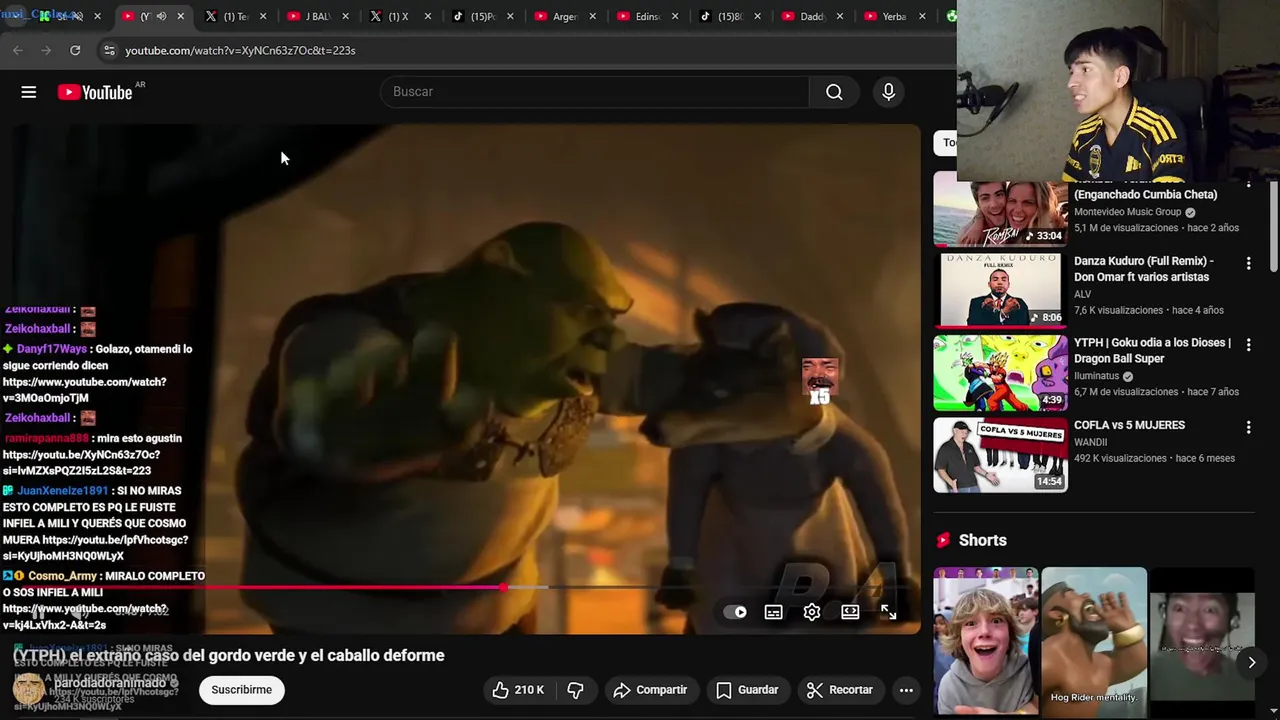The height and width of the screenshot is (720, 1280).
Task: Toggle subtitles in the video player
Action: click(774, 612)
